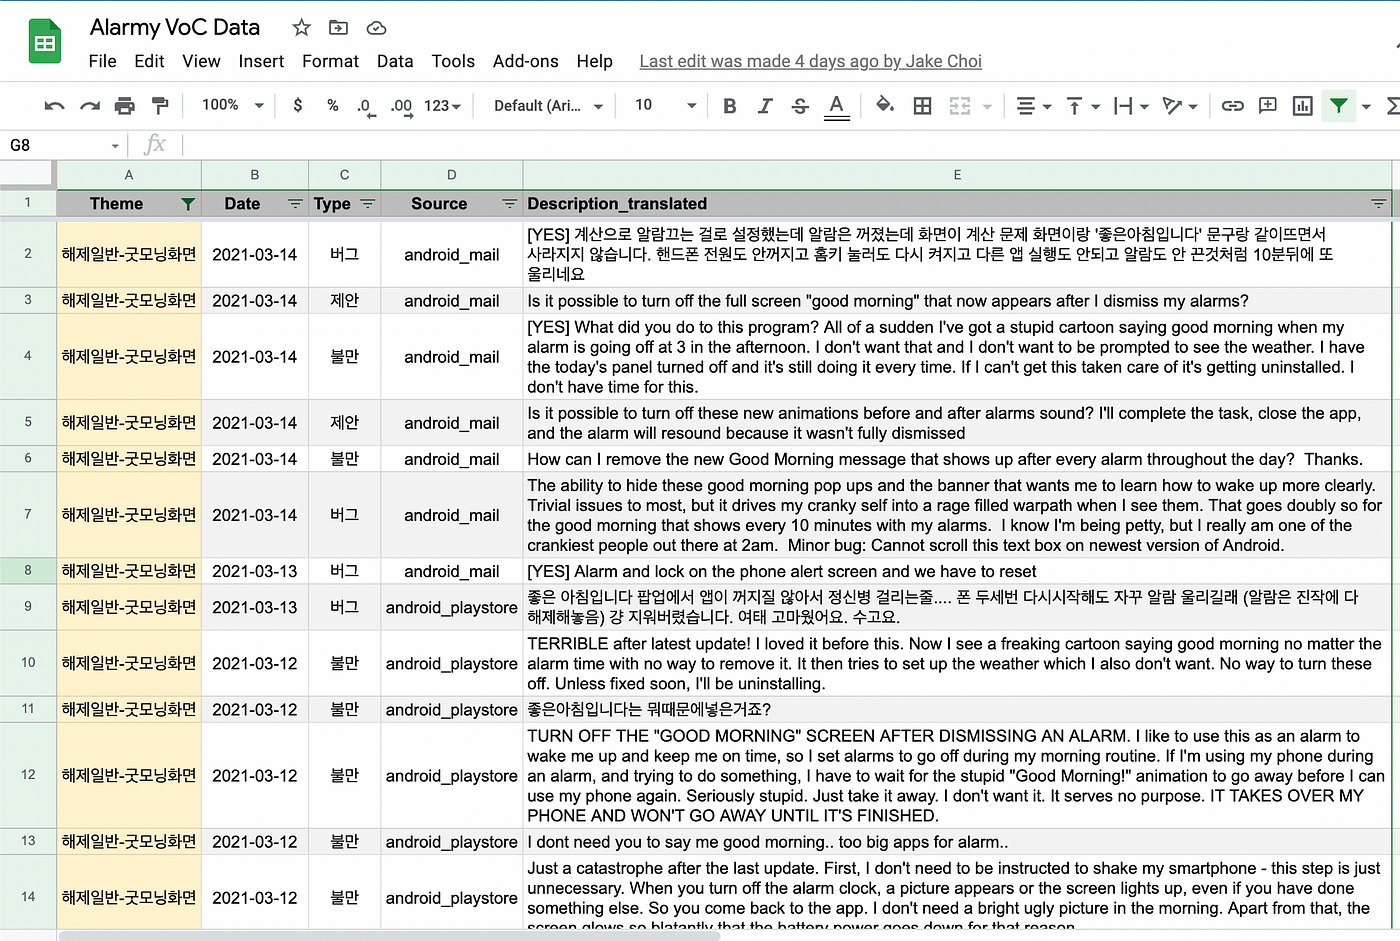Open the Tools menu
1400x941 pixels.
(453, 61)
